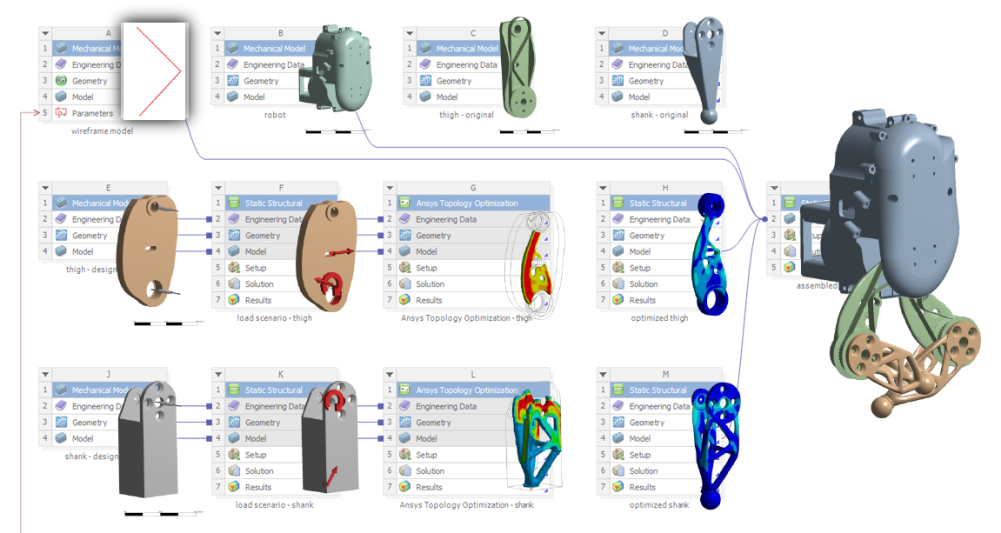The width and height of the screenshot is (1001, 533).
Task: Open the system G dropdown arrow
Action: point(389,188)
